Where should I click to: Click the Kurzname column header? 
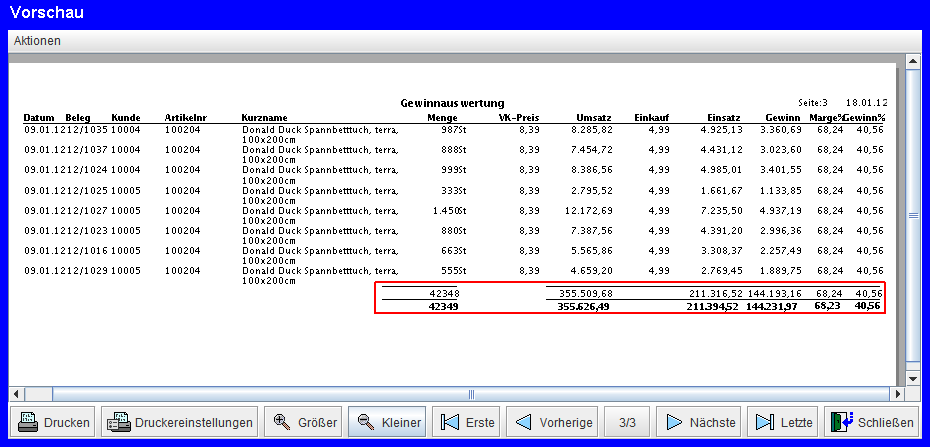264,117
